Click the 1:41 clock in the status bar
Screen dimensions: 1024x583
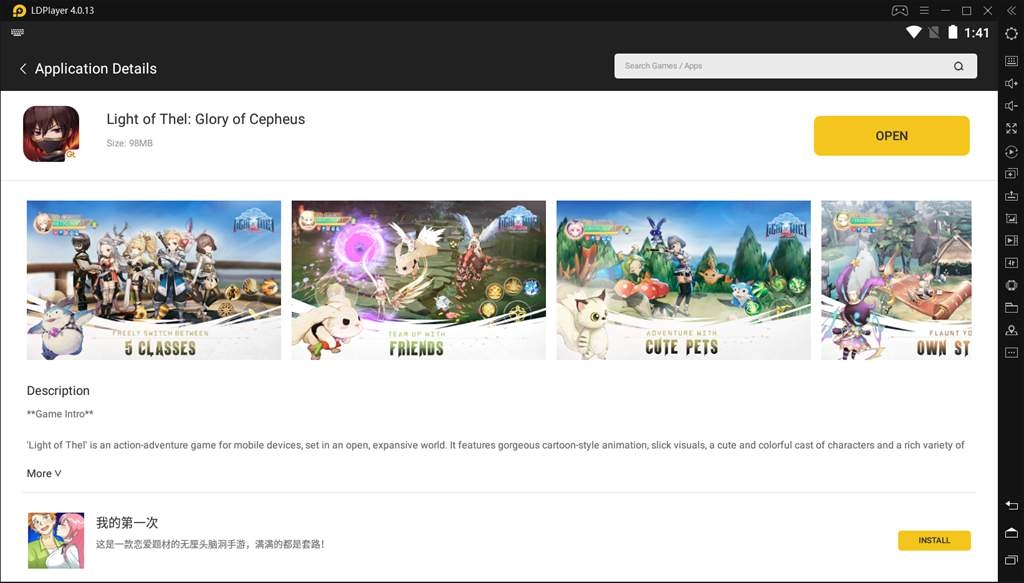977,33
